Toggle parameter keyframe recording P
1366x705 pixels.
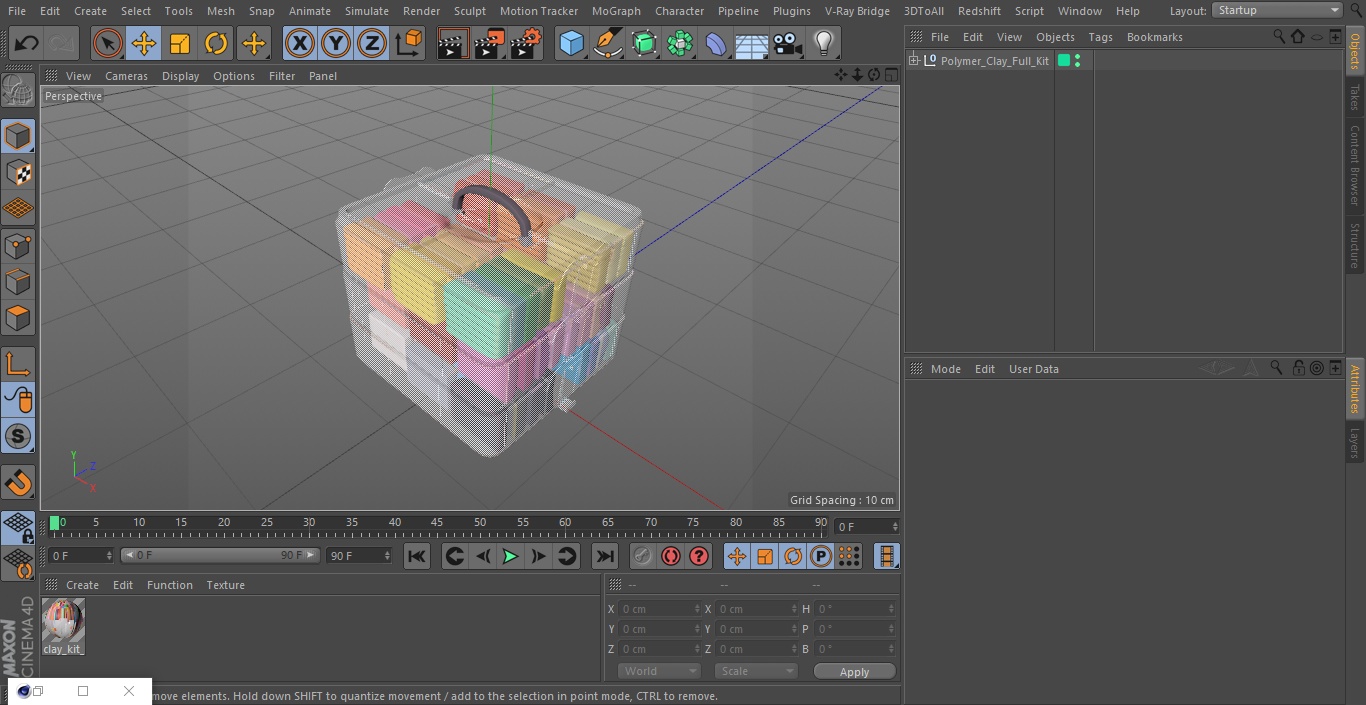[821, 556]
